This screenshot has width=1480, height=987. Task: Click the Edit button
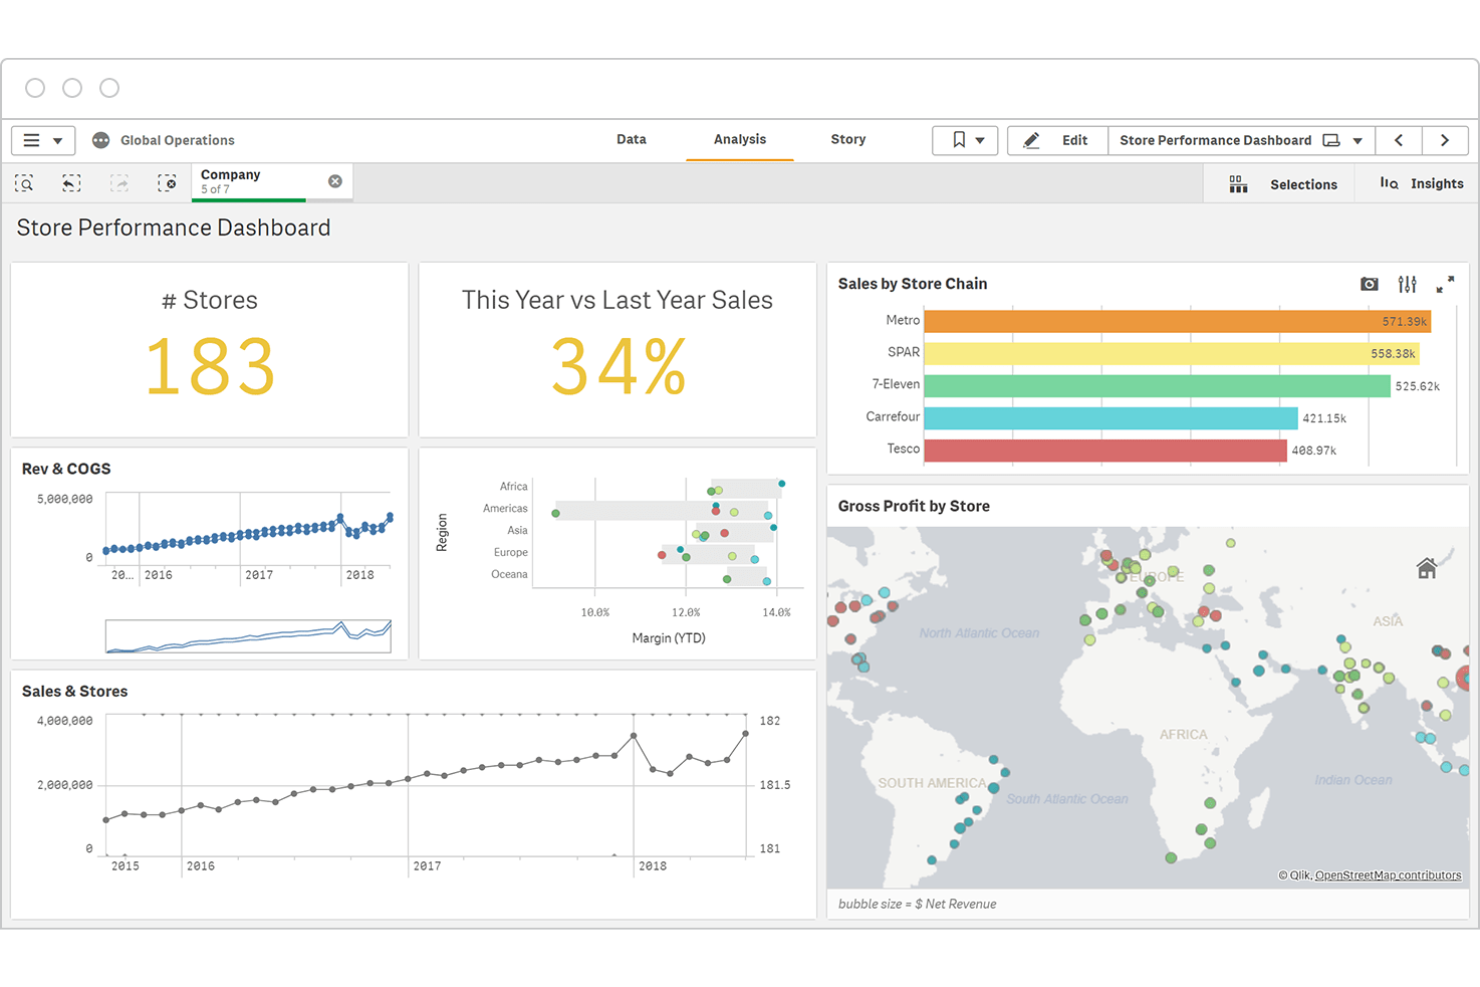pos(1057,140)
